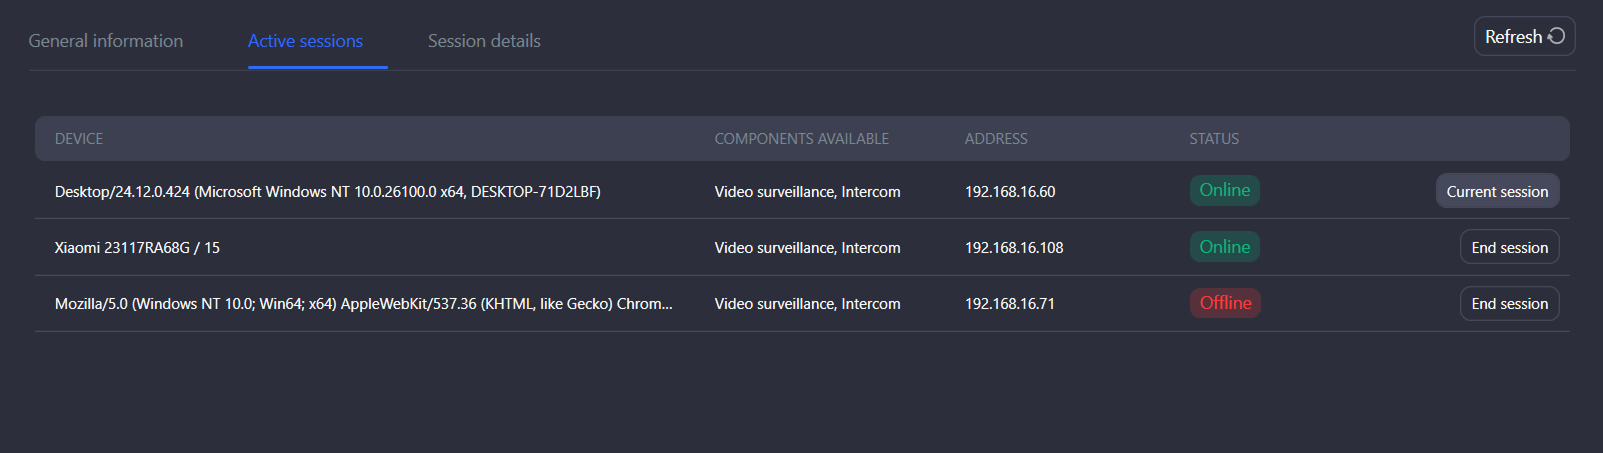
Task: Select the Xiaomi 23117RA68G / 15 row
Action: click(x=137, y=248)
